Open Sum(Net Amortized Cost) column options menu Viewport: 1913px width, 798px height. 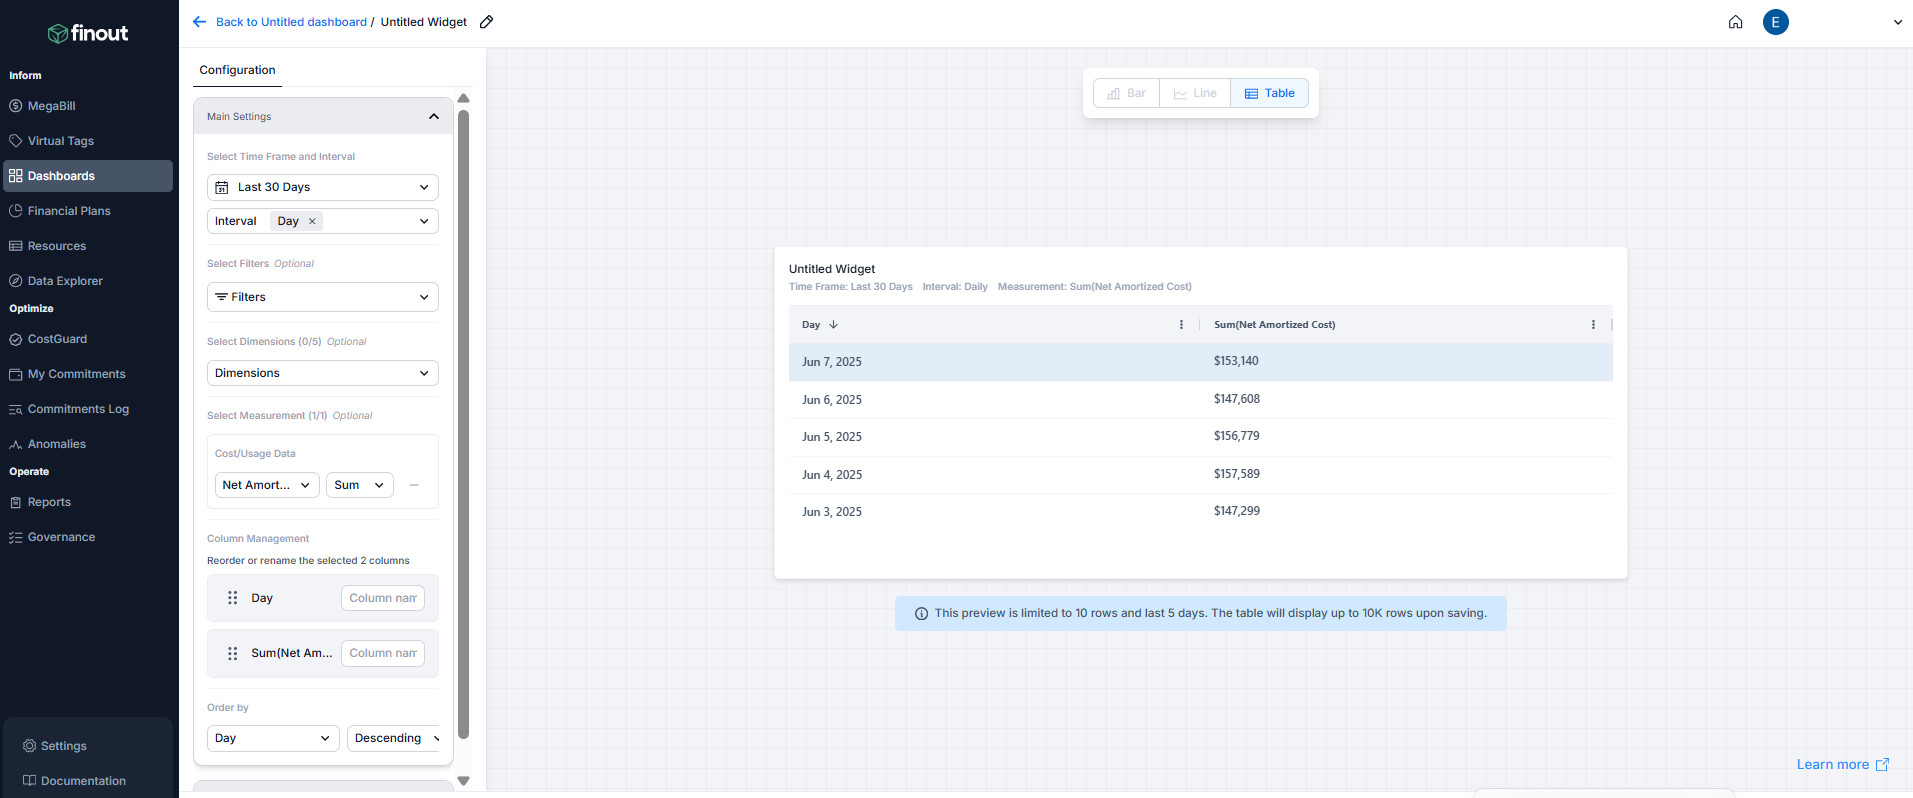1593,325
